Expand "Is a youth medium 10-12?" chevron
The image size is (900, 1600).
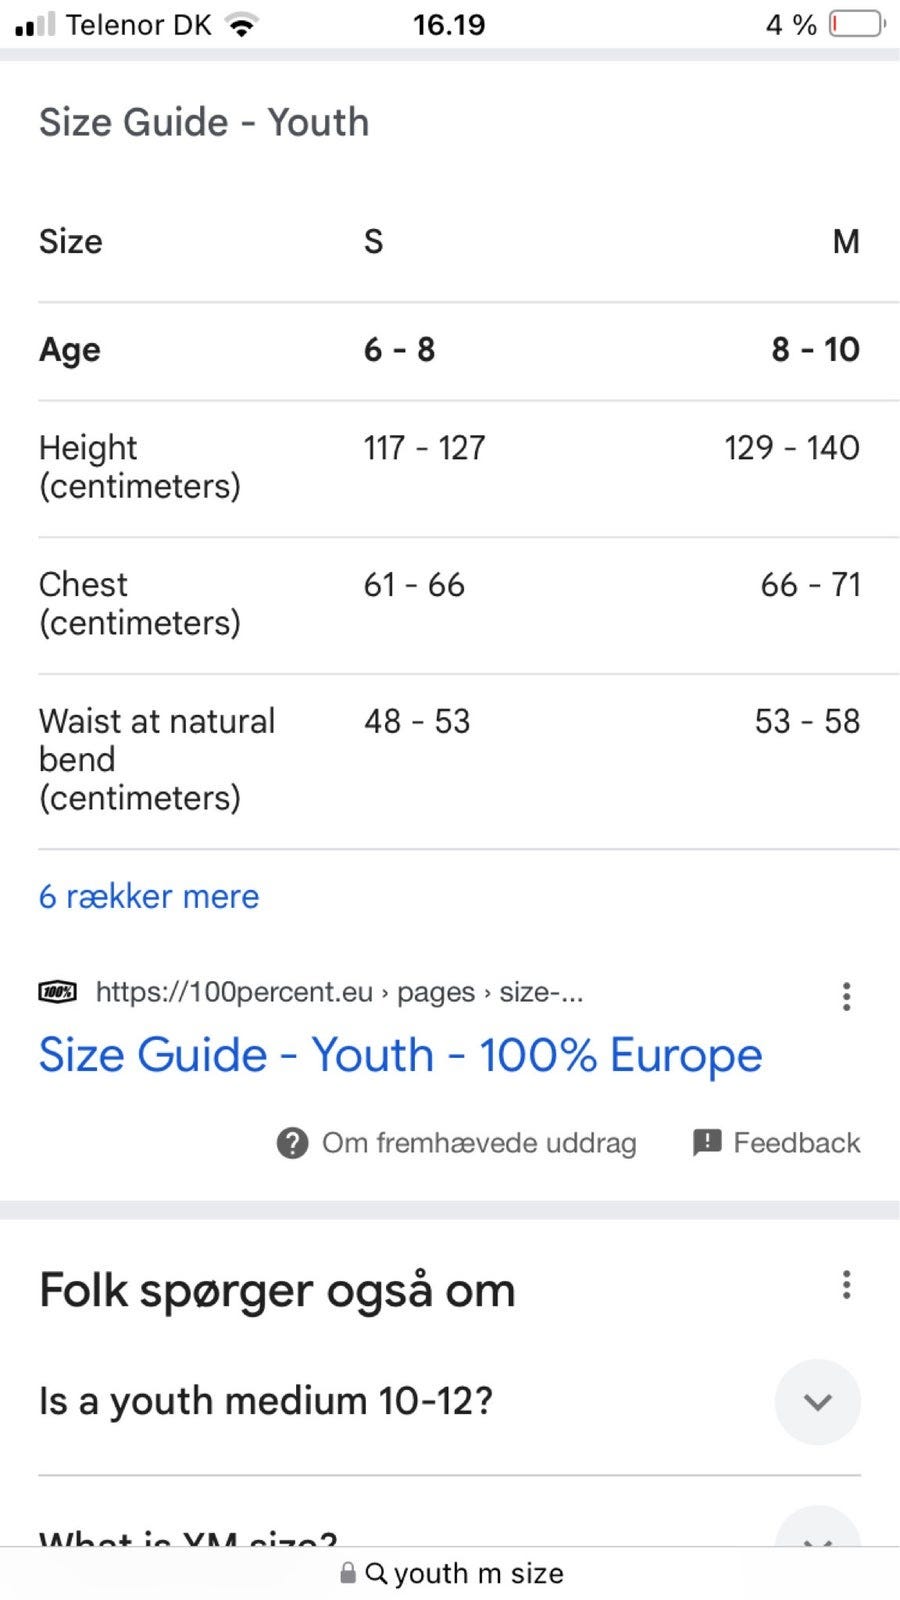click(818, 1402)
